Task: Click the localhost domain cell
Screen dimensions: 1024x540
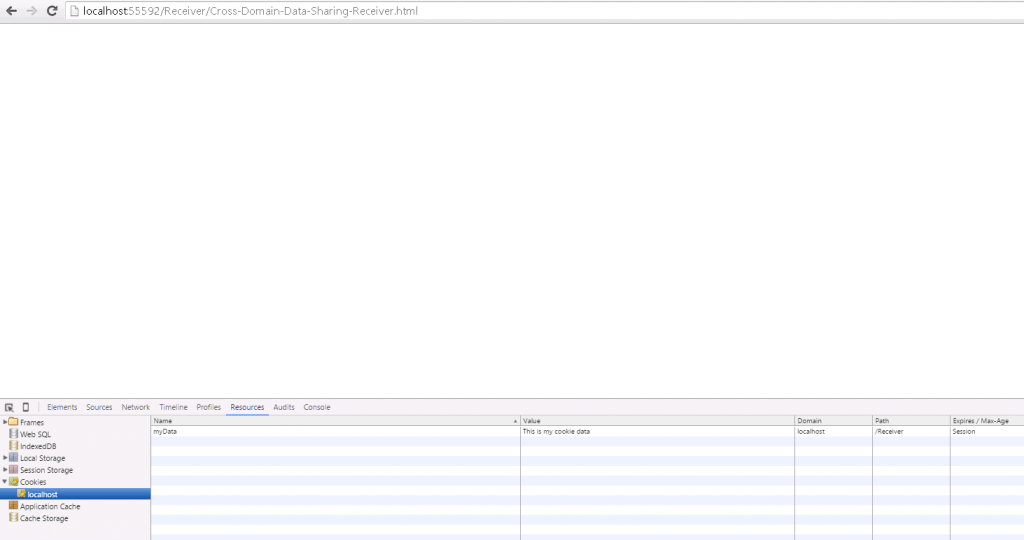Action: (834, 432)
